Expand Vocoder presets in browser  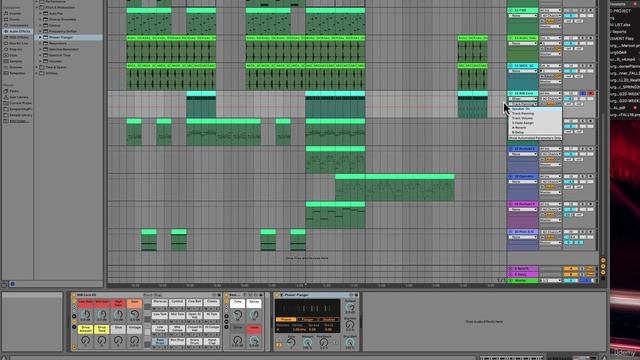pos(40,61)
